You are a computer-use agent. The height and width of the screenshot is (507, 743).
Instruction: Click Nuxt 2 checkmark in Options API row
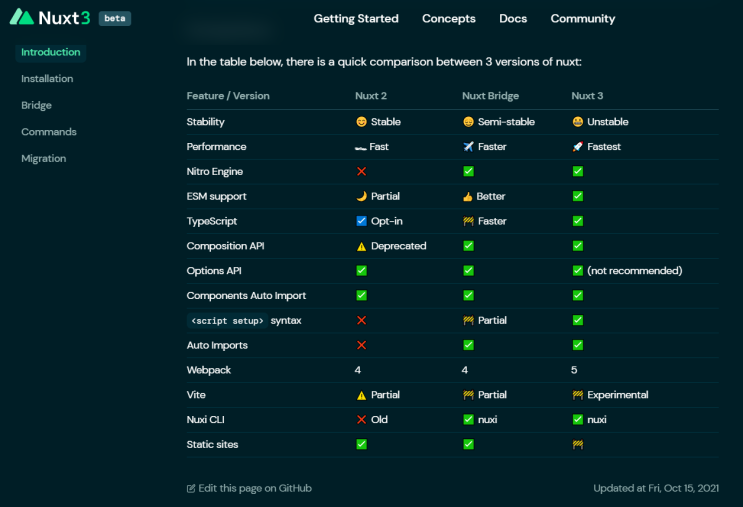pos(362,270)
